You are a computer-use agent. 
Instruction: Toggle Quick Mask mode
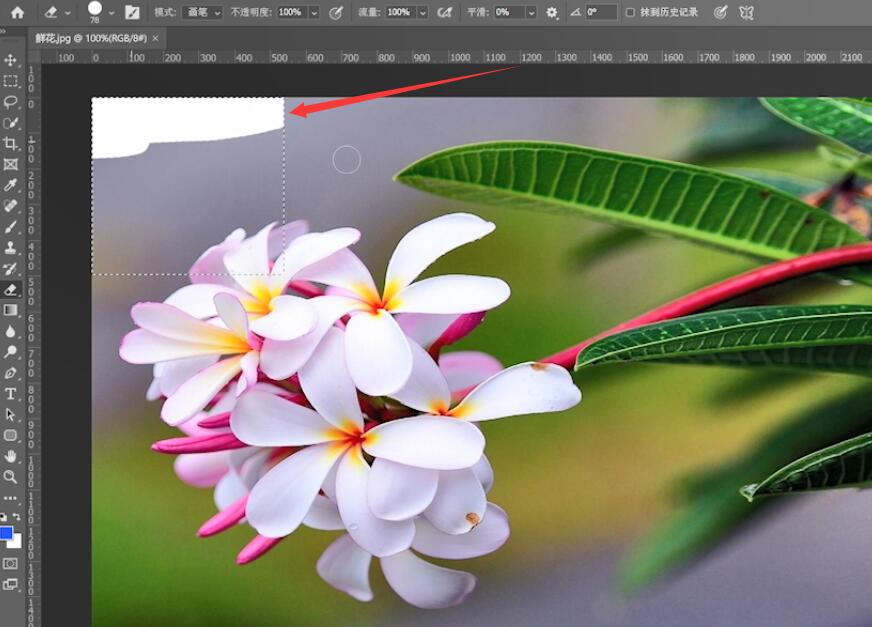tap(11, 564)
